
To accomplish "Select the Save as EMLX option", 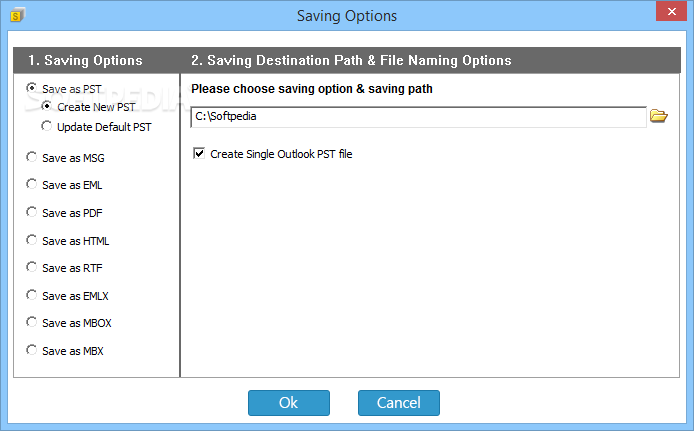I will tap(32, 295).
